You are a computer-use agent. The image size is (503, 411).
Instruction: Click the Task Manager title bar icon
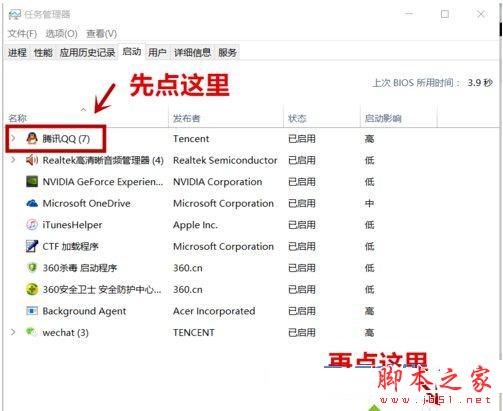pos(15,14)
